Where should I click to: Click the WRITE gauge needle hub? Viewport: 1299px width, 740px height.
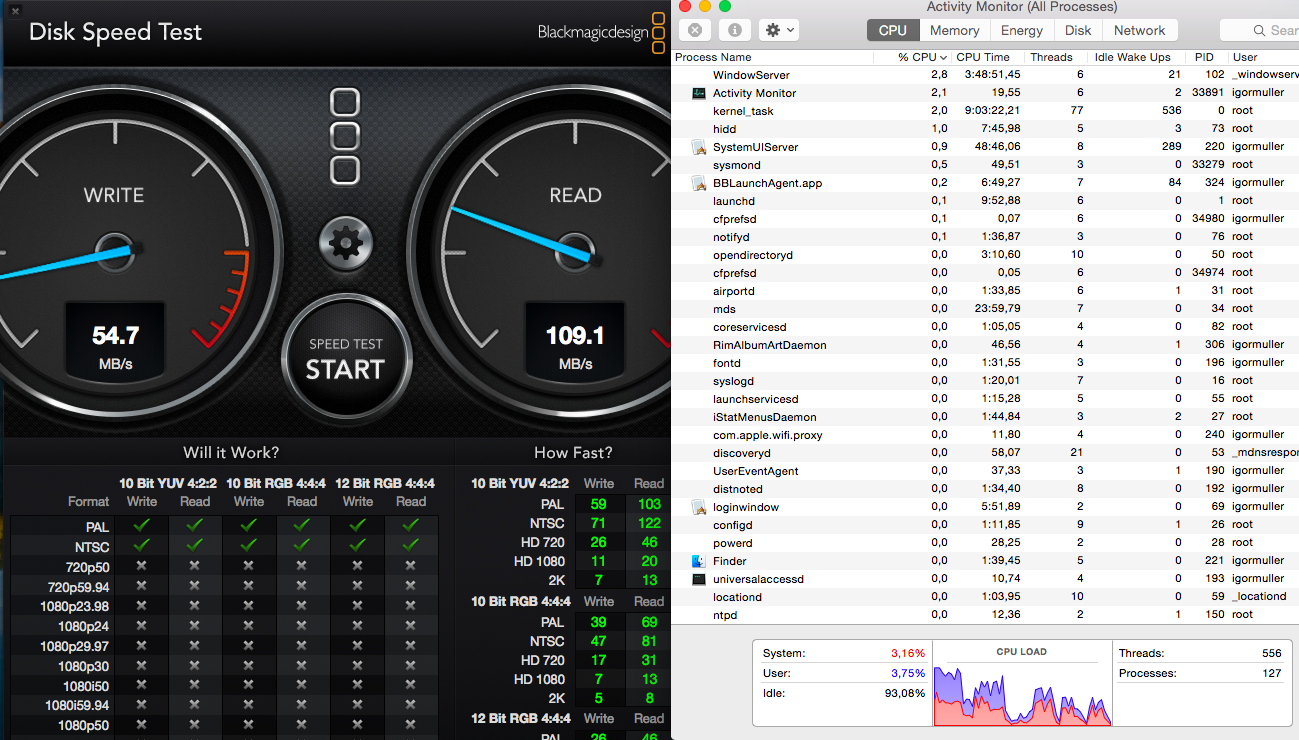click(x=116, y=250)
